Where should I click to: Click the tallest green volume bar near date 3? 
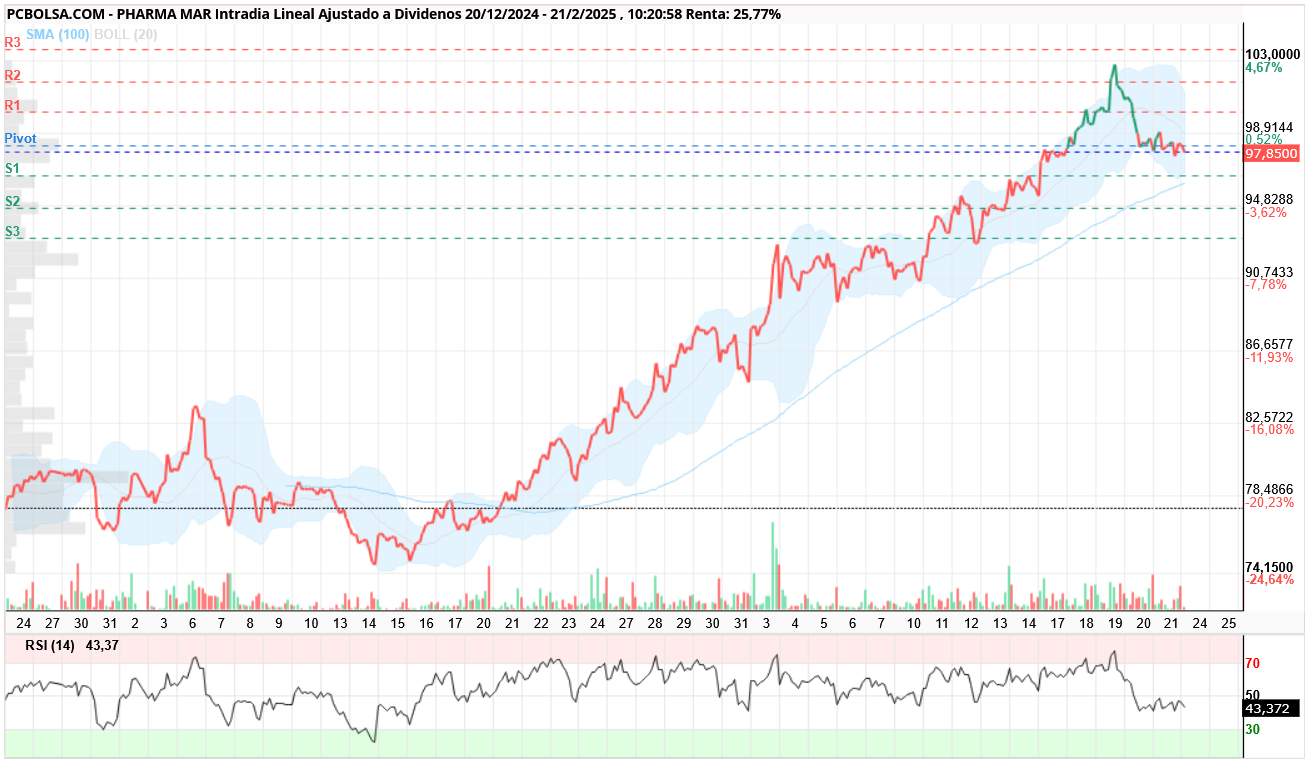click(x=773, y=565)
